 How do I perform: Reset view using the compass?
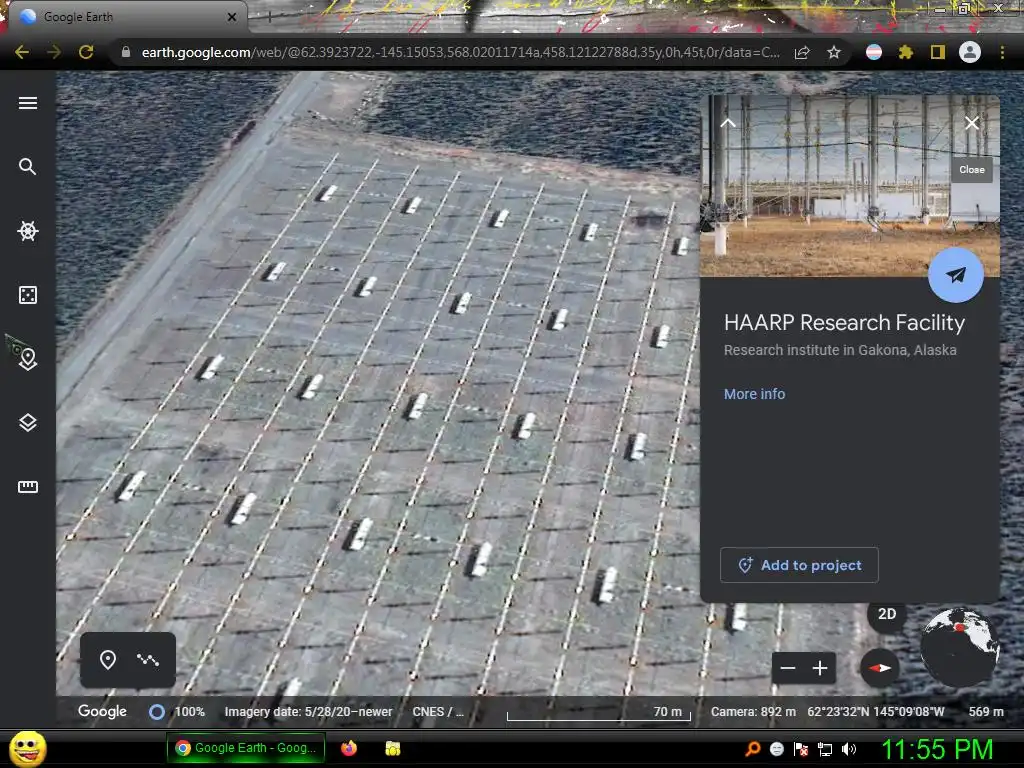click(x=880, y=667)
